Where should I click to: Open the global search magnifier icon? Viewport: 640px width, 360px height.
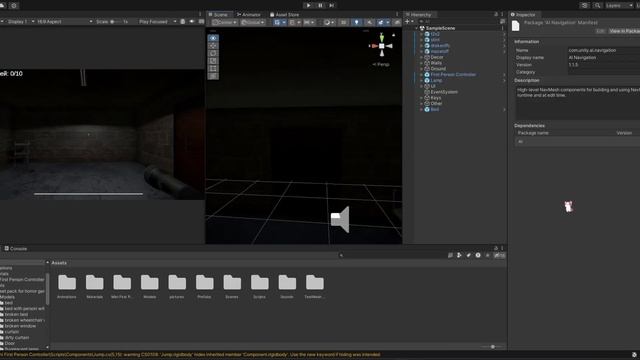(x=598, y=5)
